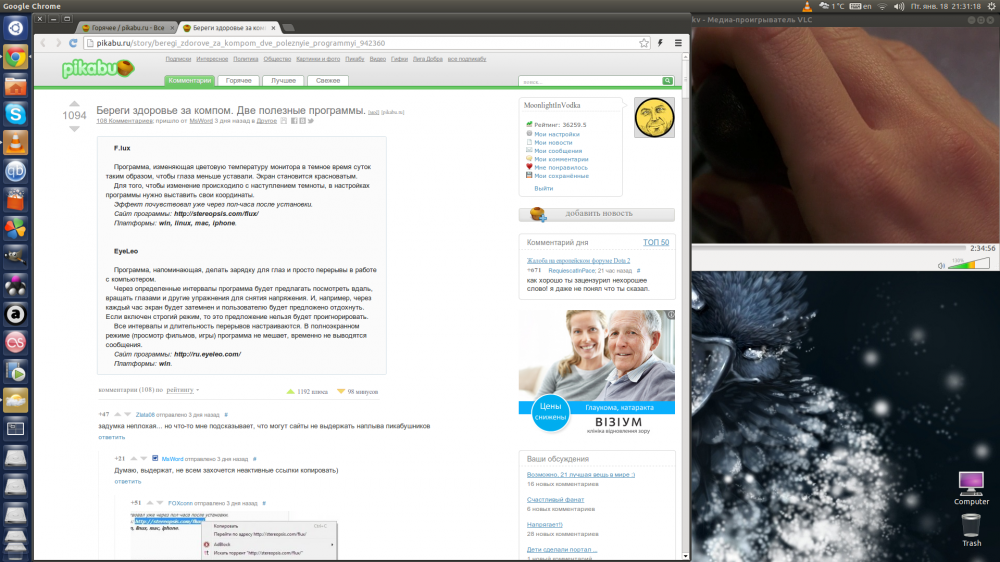The height and width of the screenshot is (562, 1000).
Task: Open the Trash on the desktop
Action: pyautogui.click(x=971, y=529)
